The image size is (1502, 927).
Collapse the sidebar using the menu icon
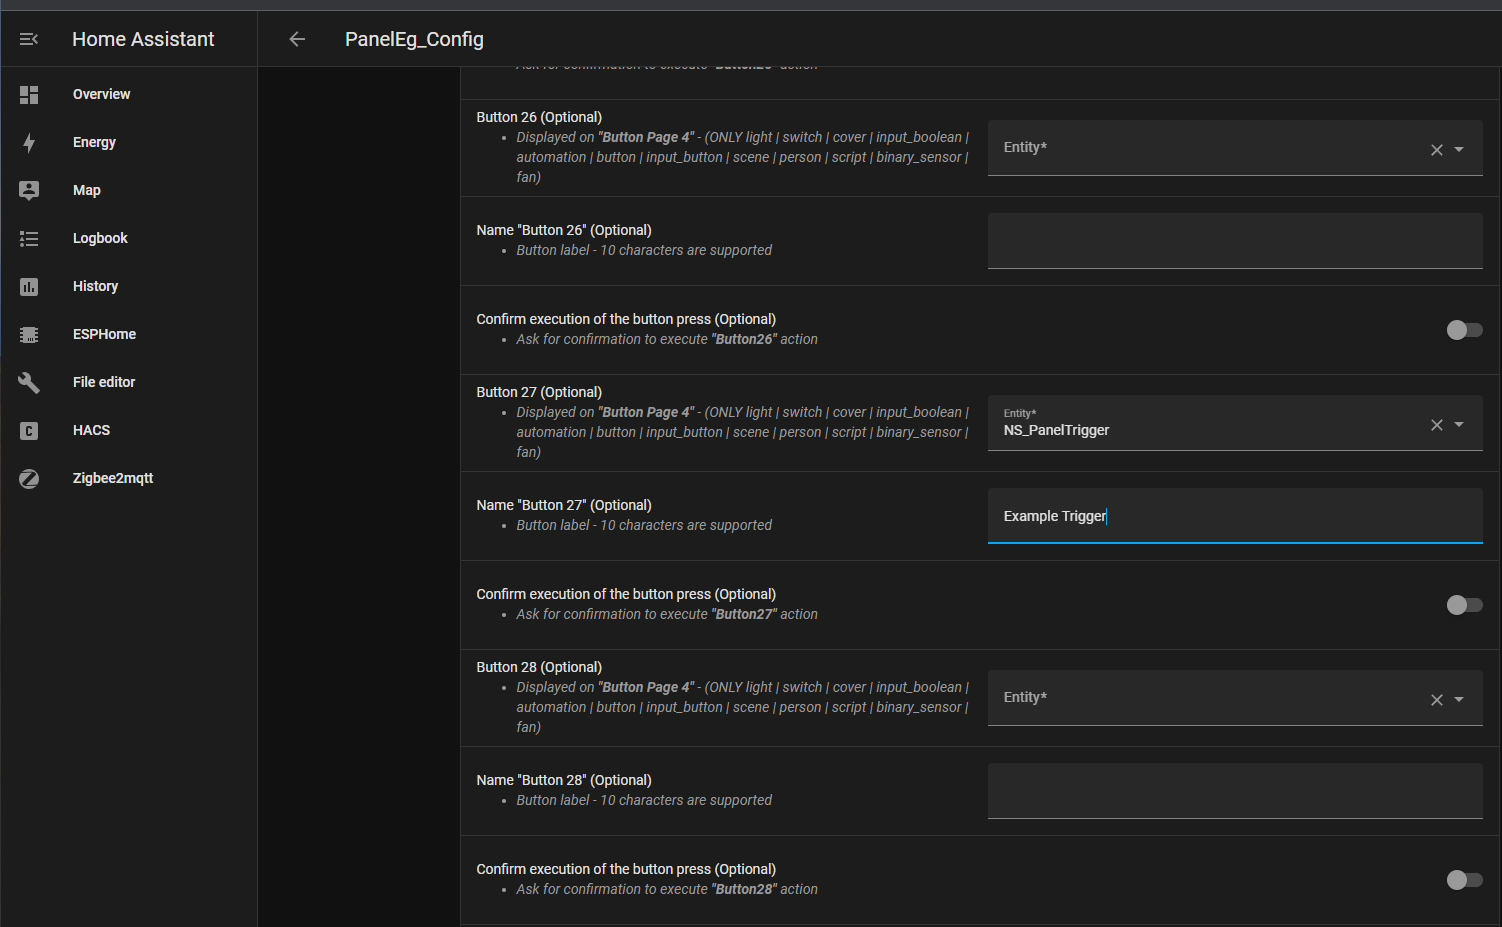tap(29, 39)
